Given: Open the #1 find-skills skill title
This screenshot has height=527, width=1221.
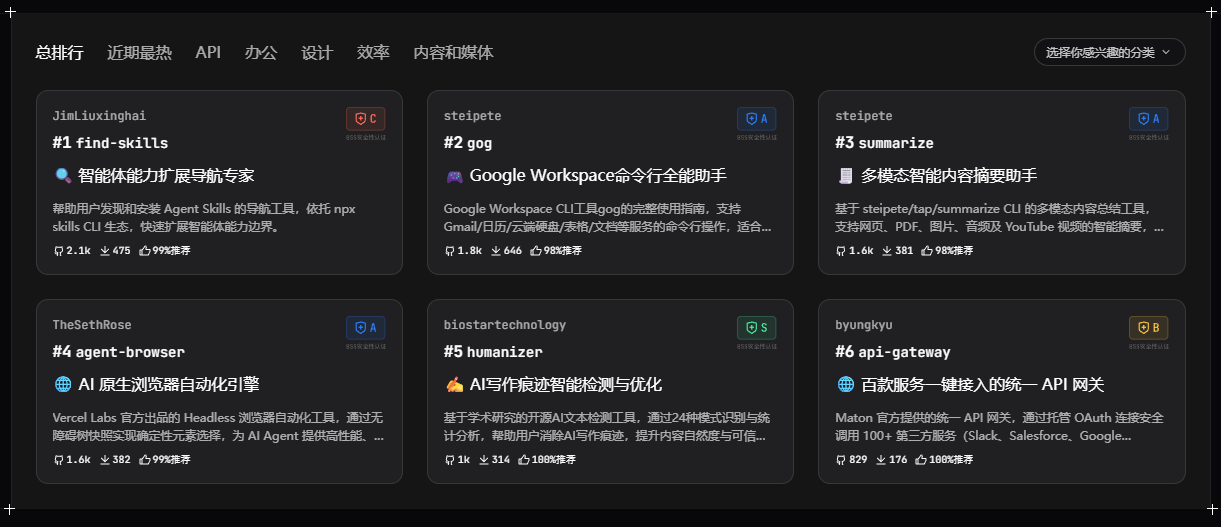Looking at the screenshot, I should (110, 143).
